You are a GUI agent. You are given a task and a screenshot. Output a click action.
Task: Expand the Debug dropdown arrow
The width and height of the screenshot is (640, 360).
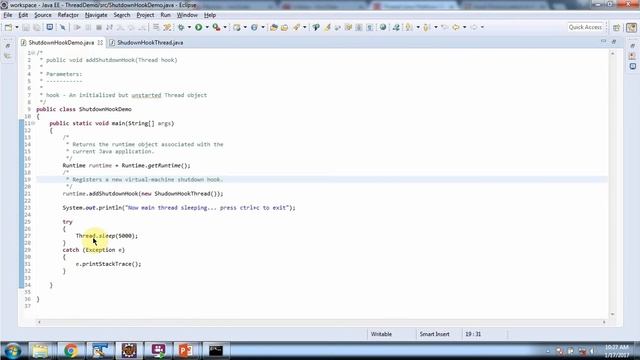[189, 27]
